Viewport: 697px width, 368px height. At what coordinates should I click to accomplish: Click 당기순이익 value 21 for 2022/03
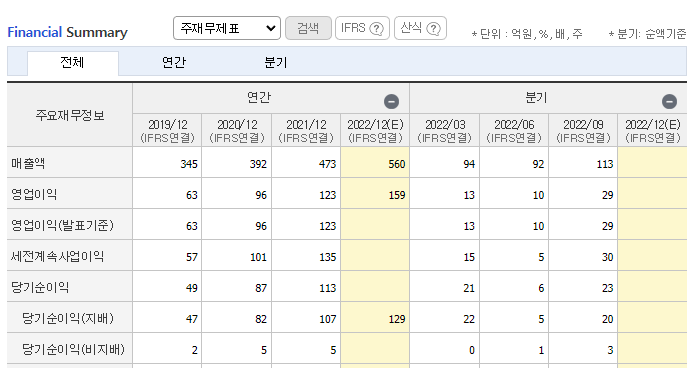(x=469, y=288)
